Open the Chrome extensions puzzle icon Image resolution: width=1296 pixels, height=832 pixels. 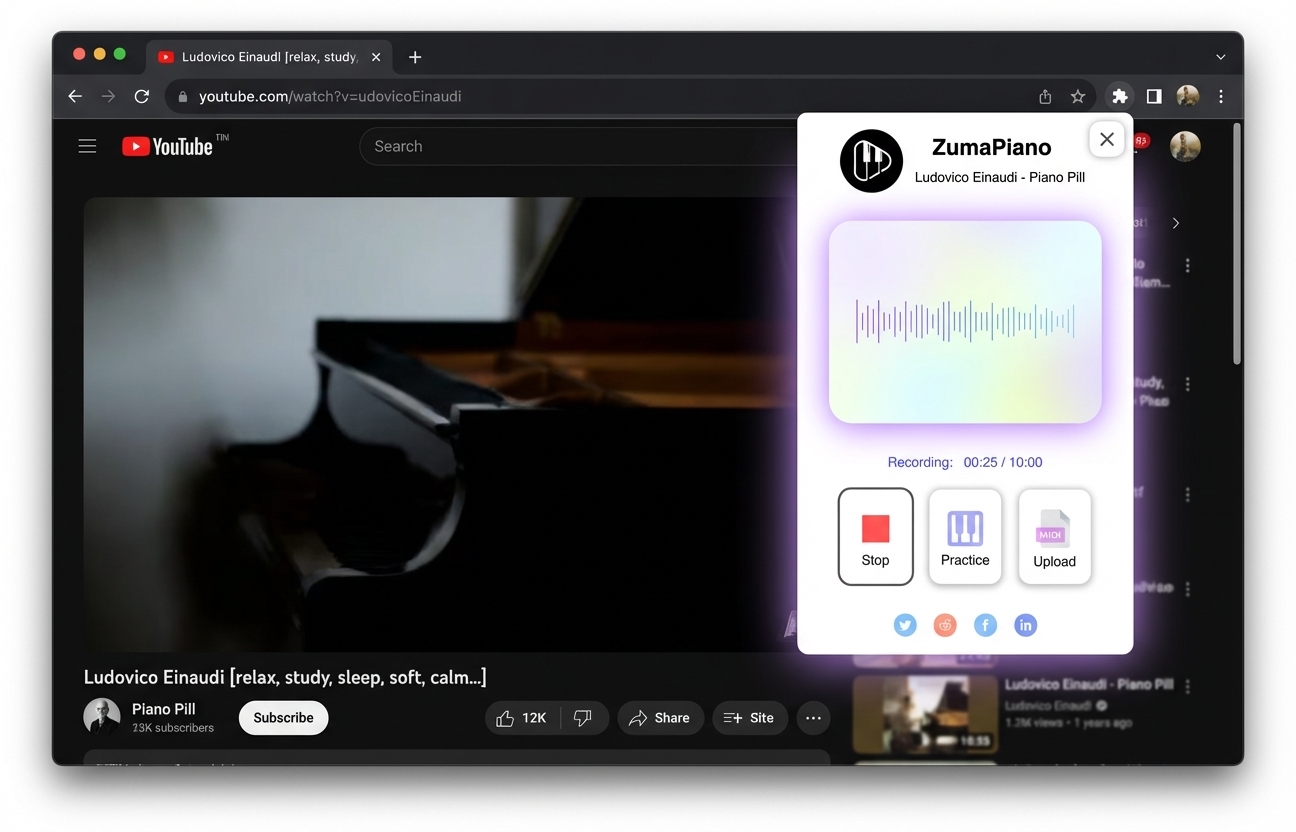(1119, 96)
